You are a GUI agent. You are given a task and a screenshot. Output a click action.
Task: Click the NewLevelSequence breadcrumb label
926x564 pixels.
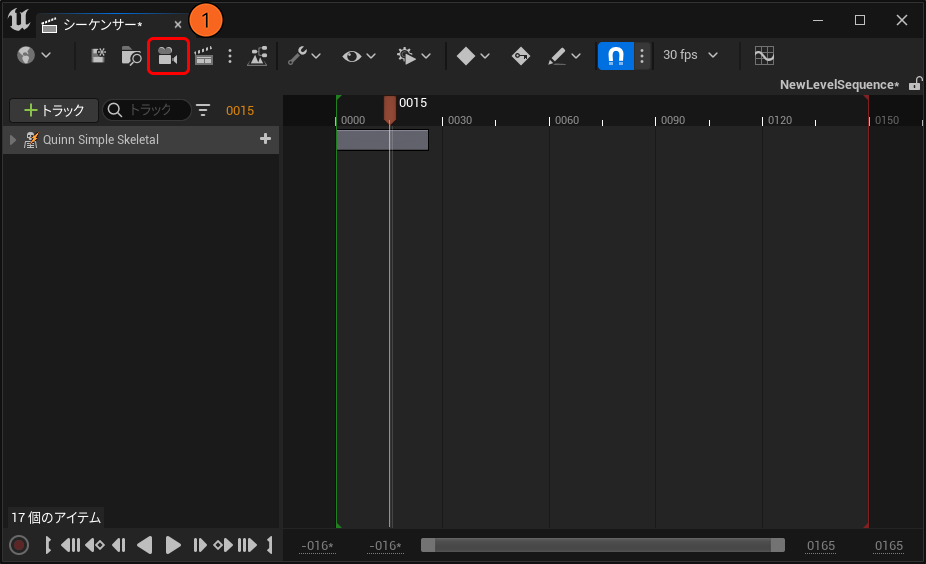(838, 85)
